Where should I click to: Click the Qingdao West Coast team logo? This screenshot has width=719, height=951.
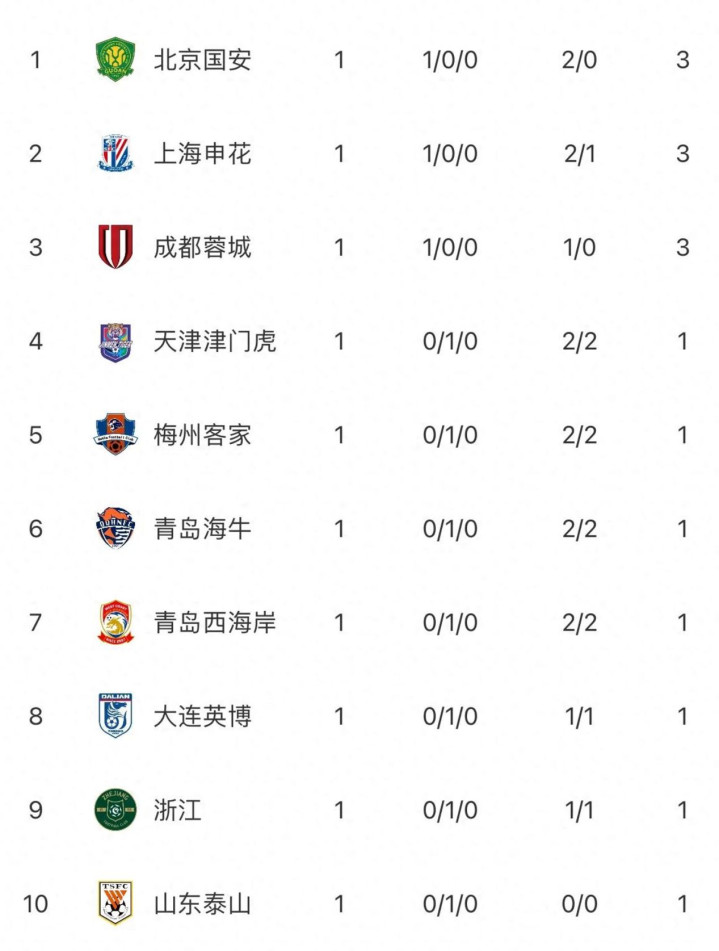click(115, 622)
